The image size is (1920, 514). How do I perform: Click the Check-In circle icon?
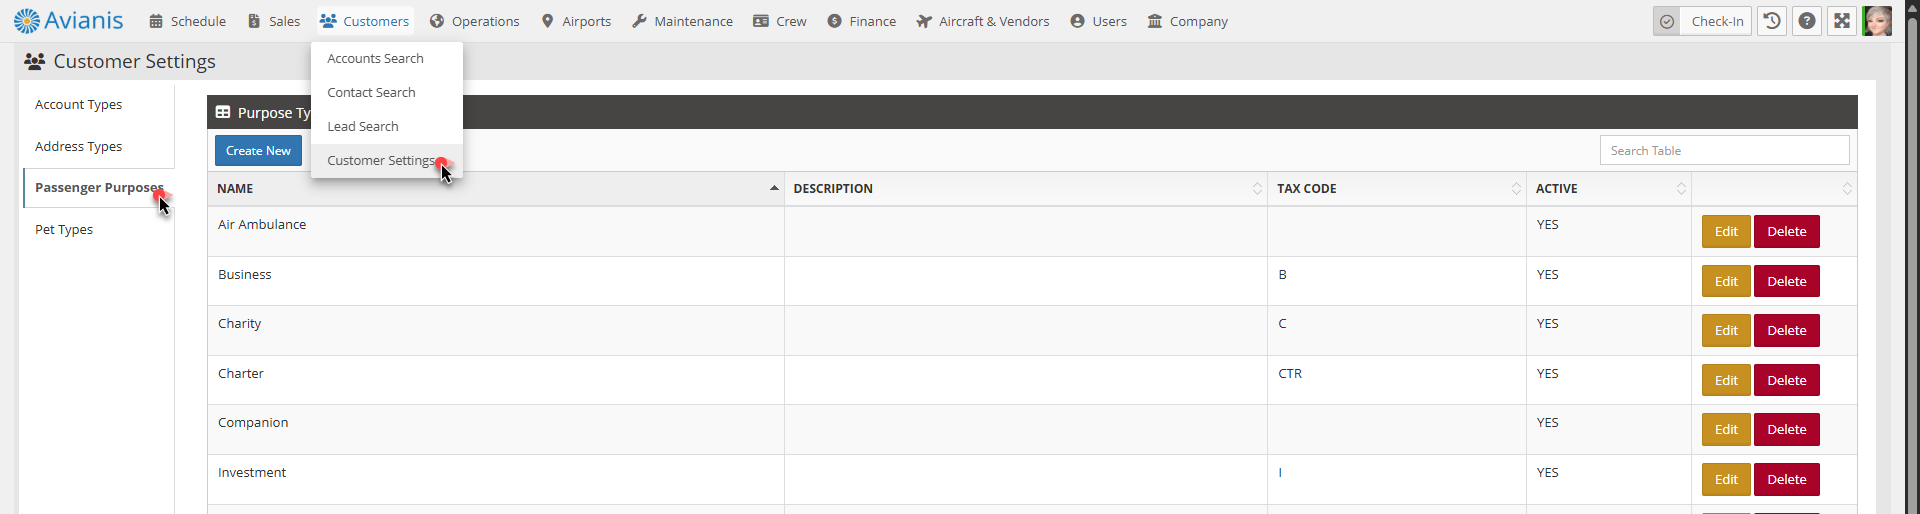point(1667,21)
